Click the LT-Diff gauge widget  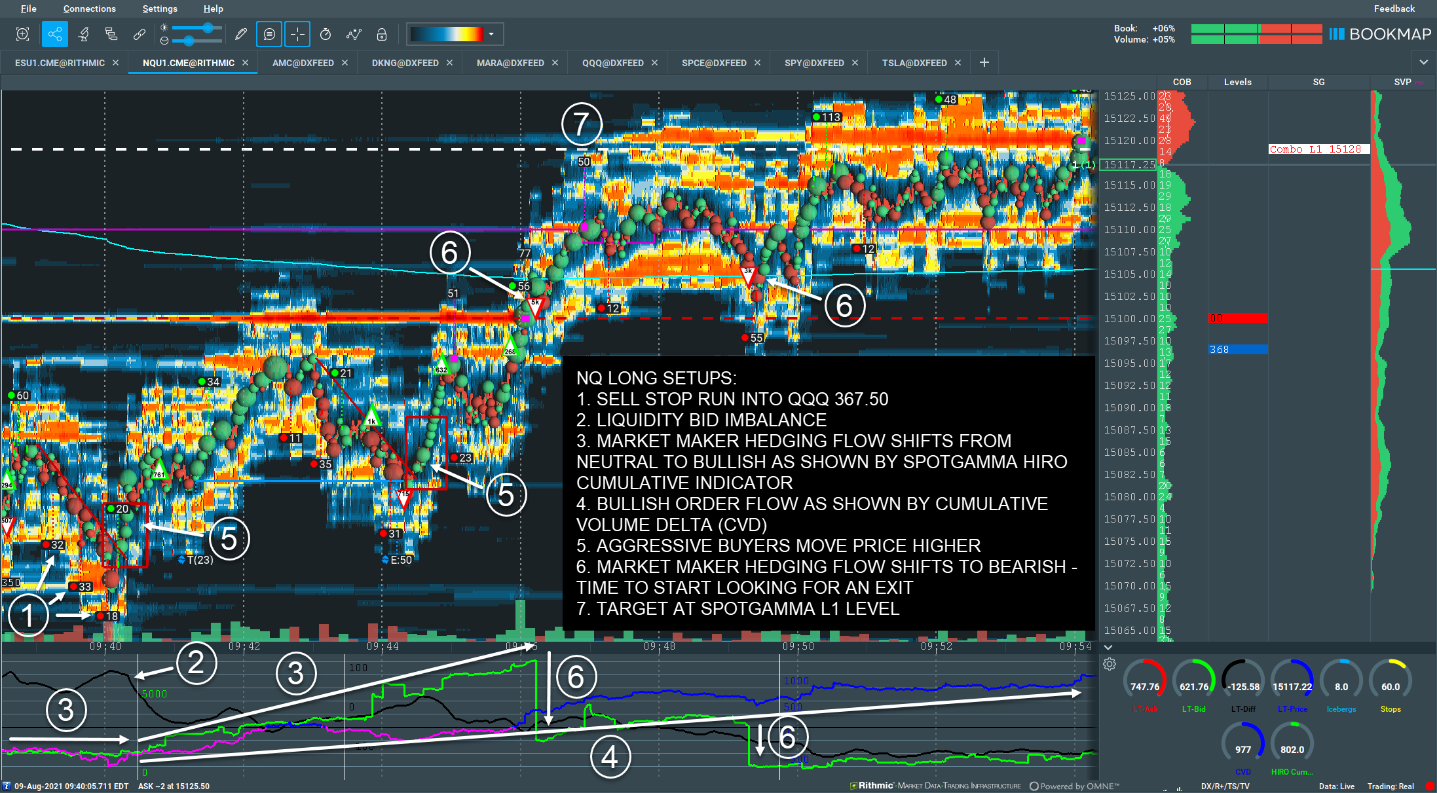click(x=1243, y=687)
